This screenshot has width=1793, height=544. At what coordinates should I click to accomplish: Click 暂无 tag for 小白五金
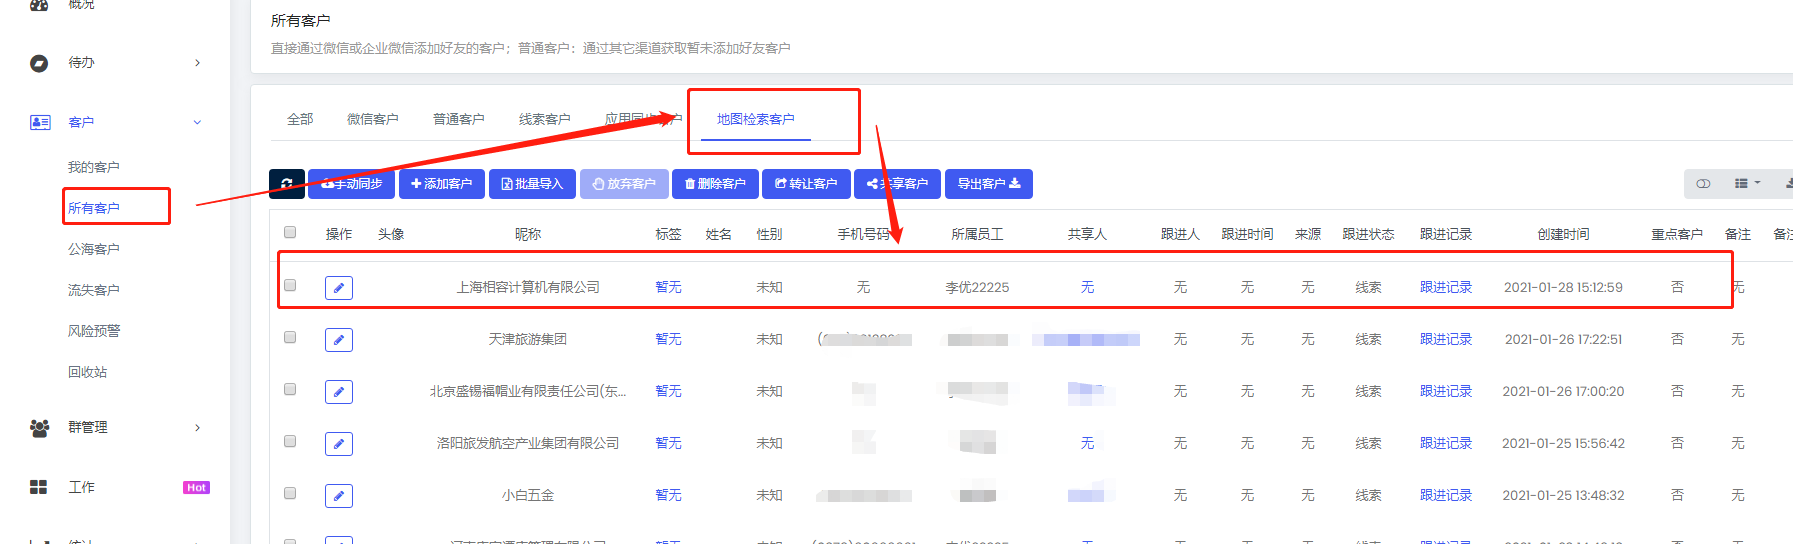tap(668, 495)
